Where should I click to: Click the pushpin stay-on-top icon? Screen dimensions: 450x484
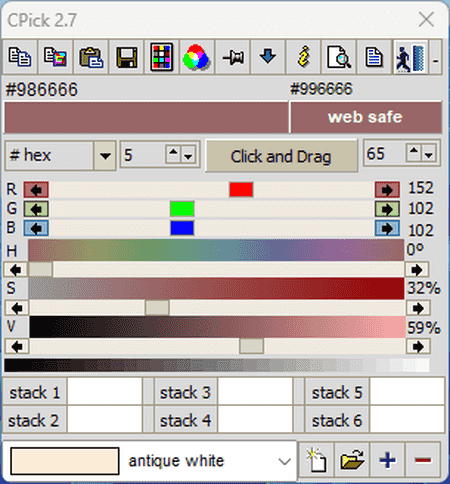click(233, 57)
